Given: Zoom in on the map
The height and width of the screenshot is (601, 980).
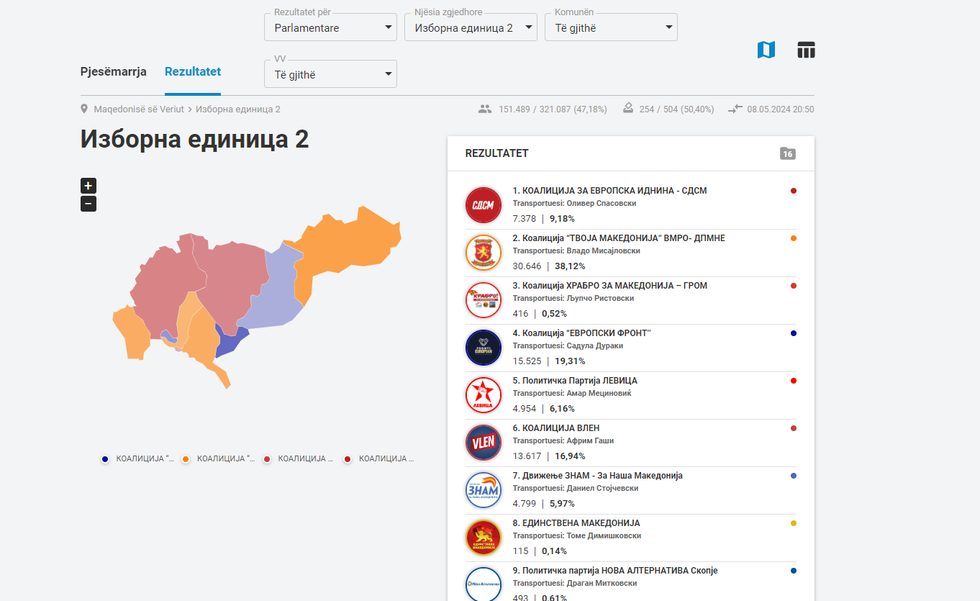Looking at the screenshot, I should pos(88,185).
